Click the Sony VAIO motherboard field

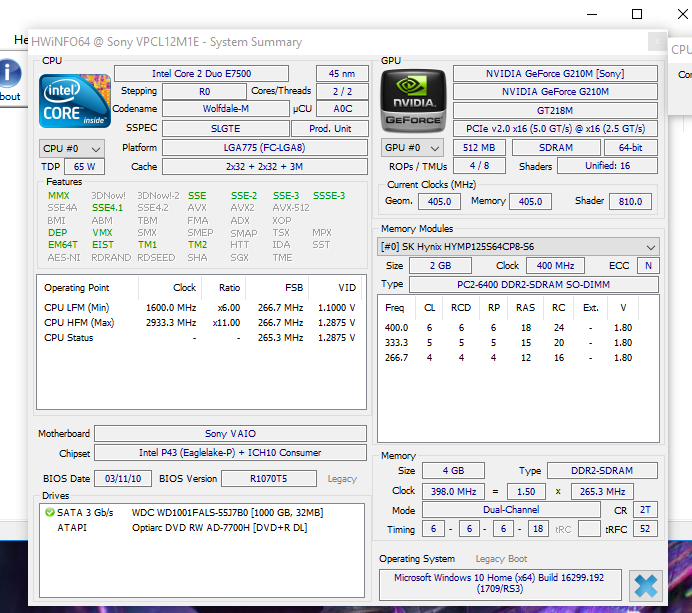coord(230,433)
